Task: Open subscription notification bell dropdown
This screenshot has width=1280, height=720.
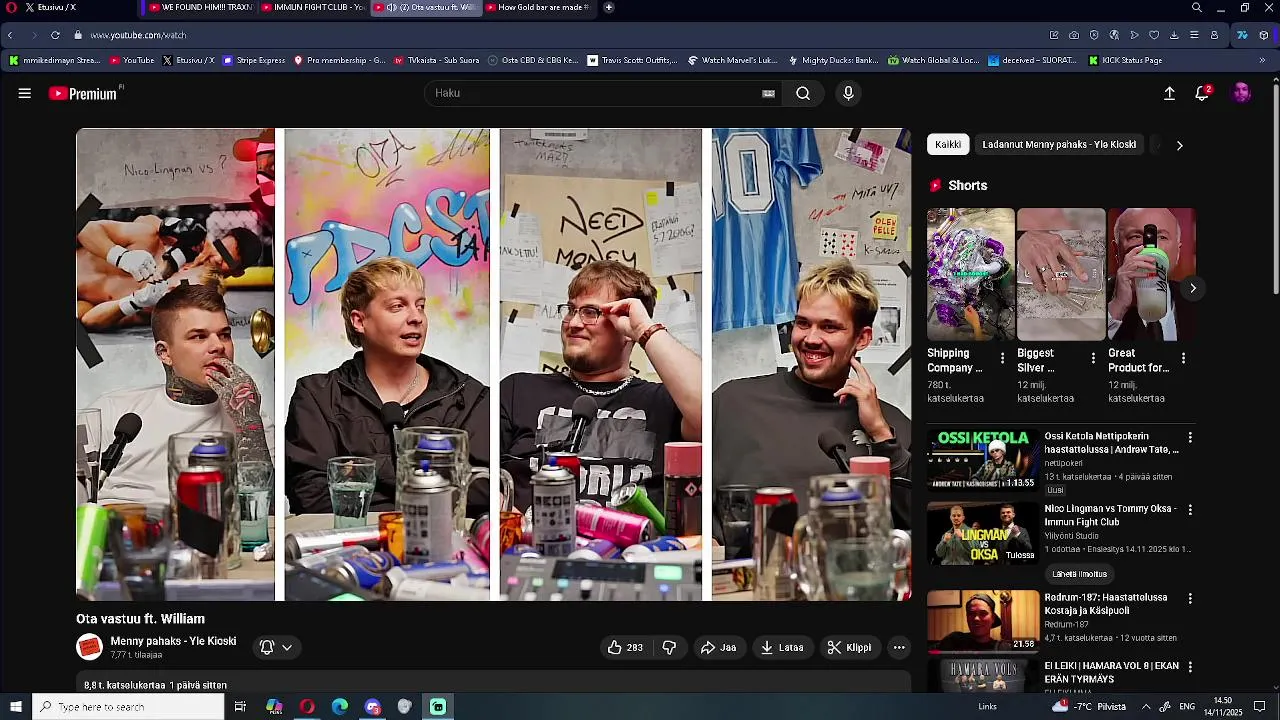Action: point(276,647)
